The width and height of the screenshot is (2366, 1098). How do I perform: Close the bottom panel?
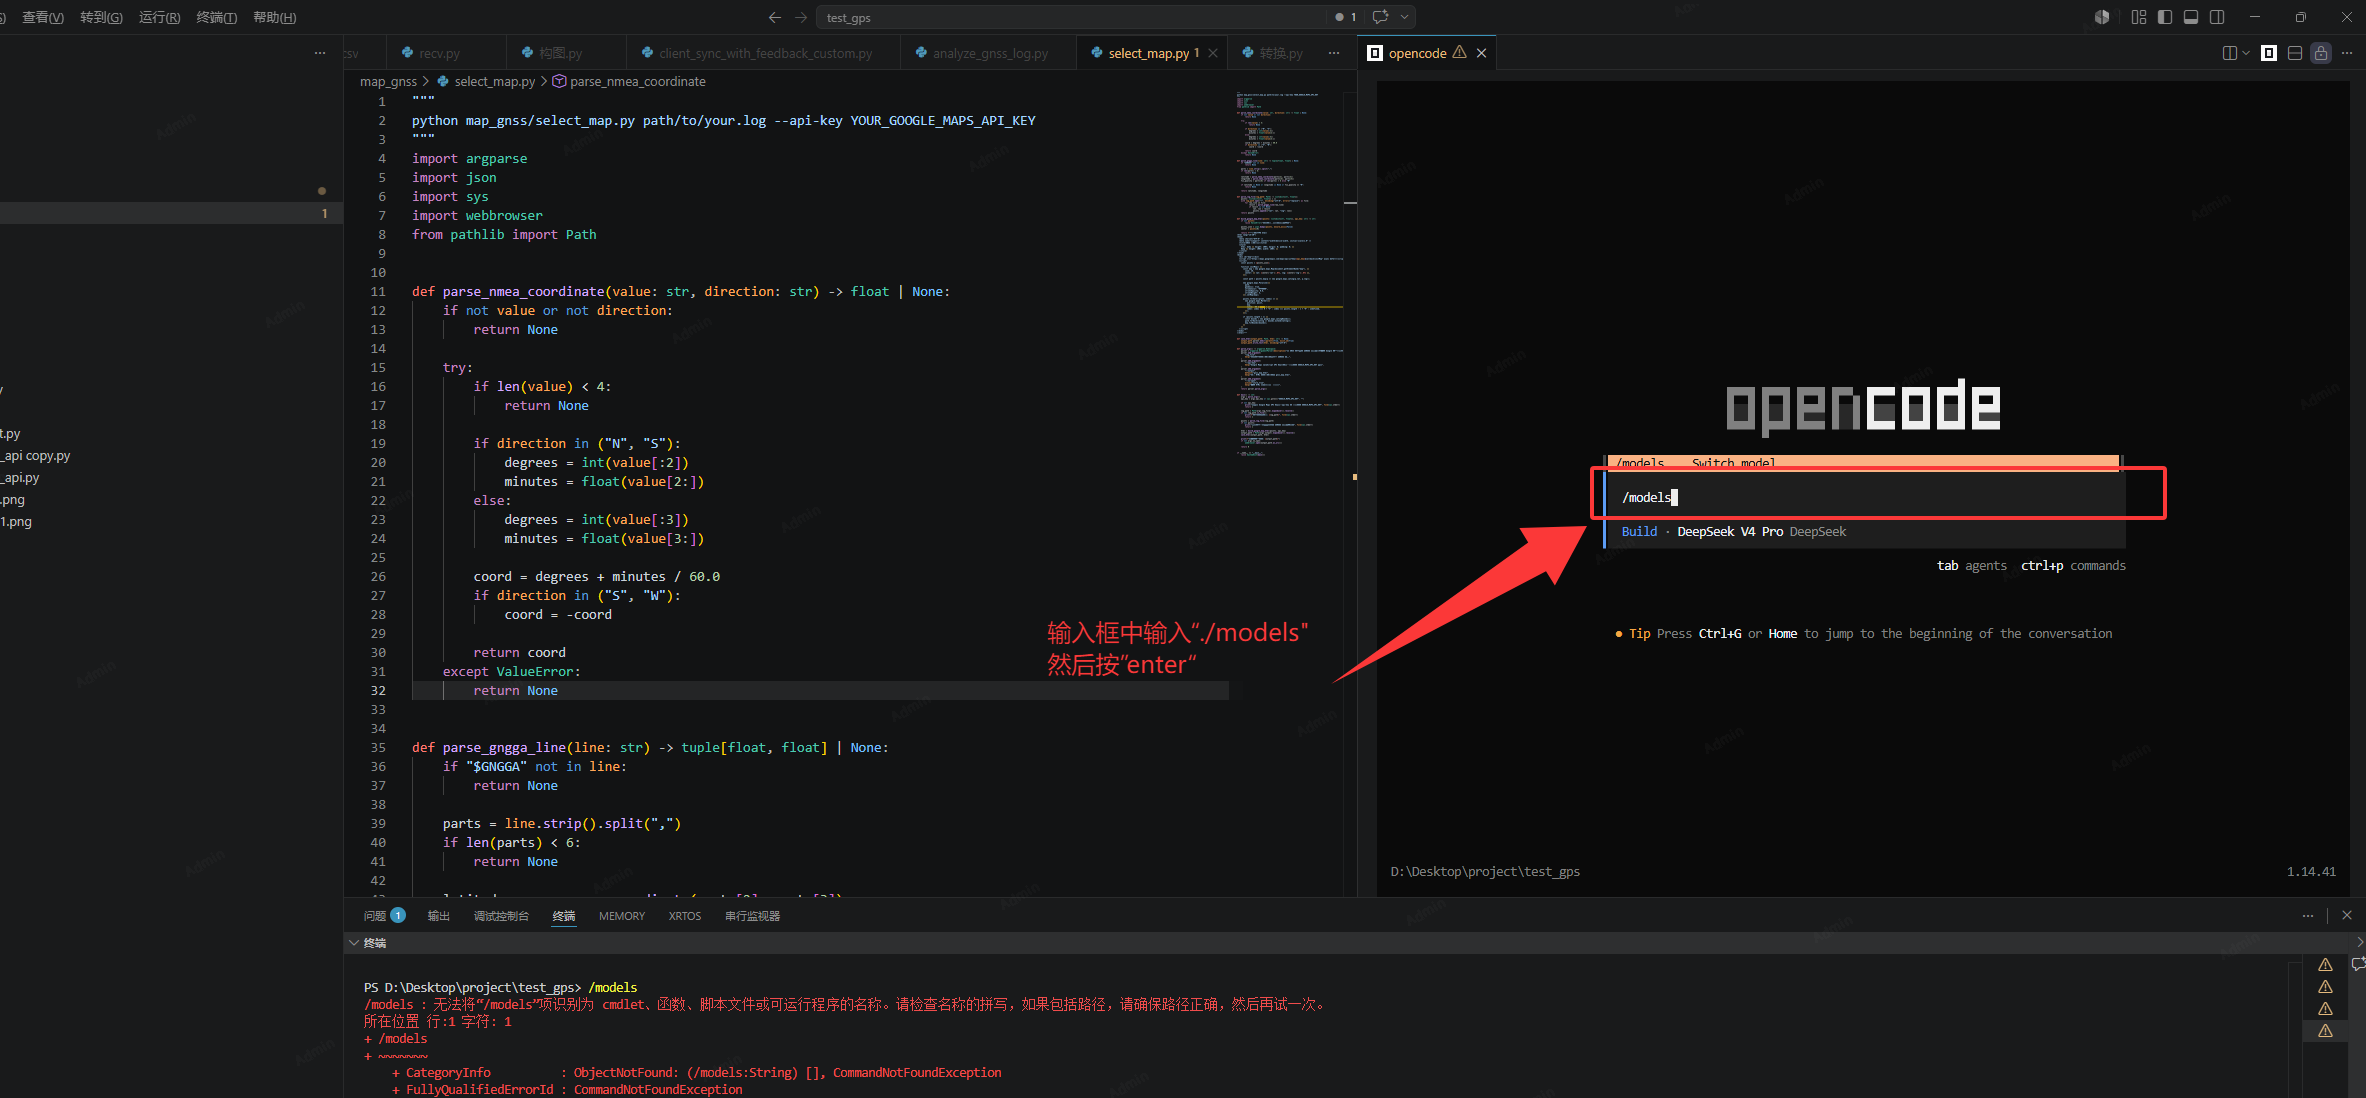(x=2347, y=915)
